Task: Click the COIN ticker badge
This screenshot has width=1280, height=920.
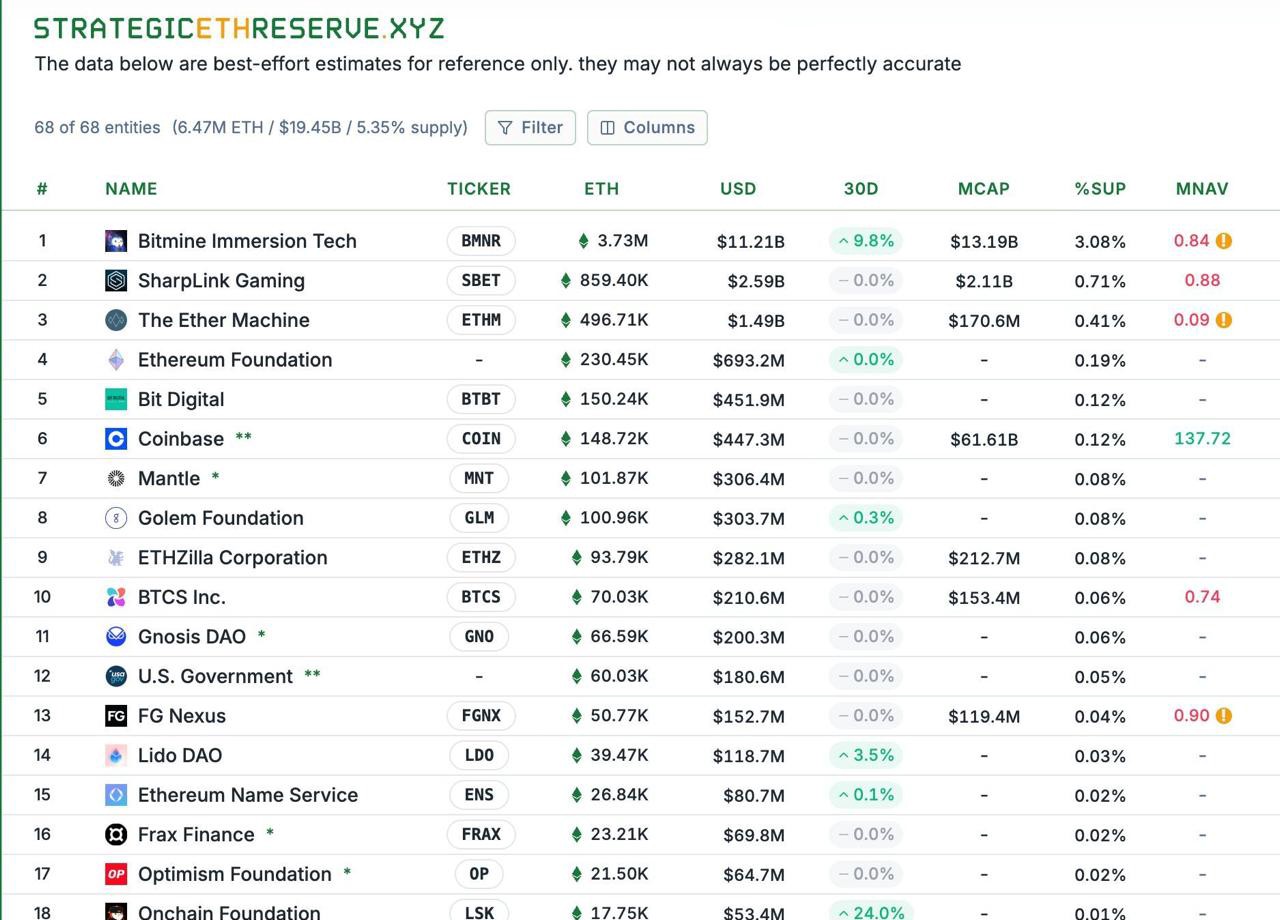Action: click(481, 439)
